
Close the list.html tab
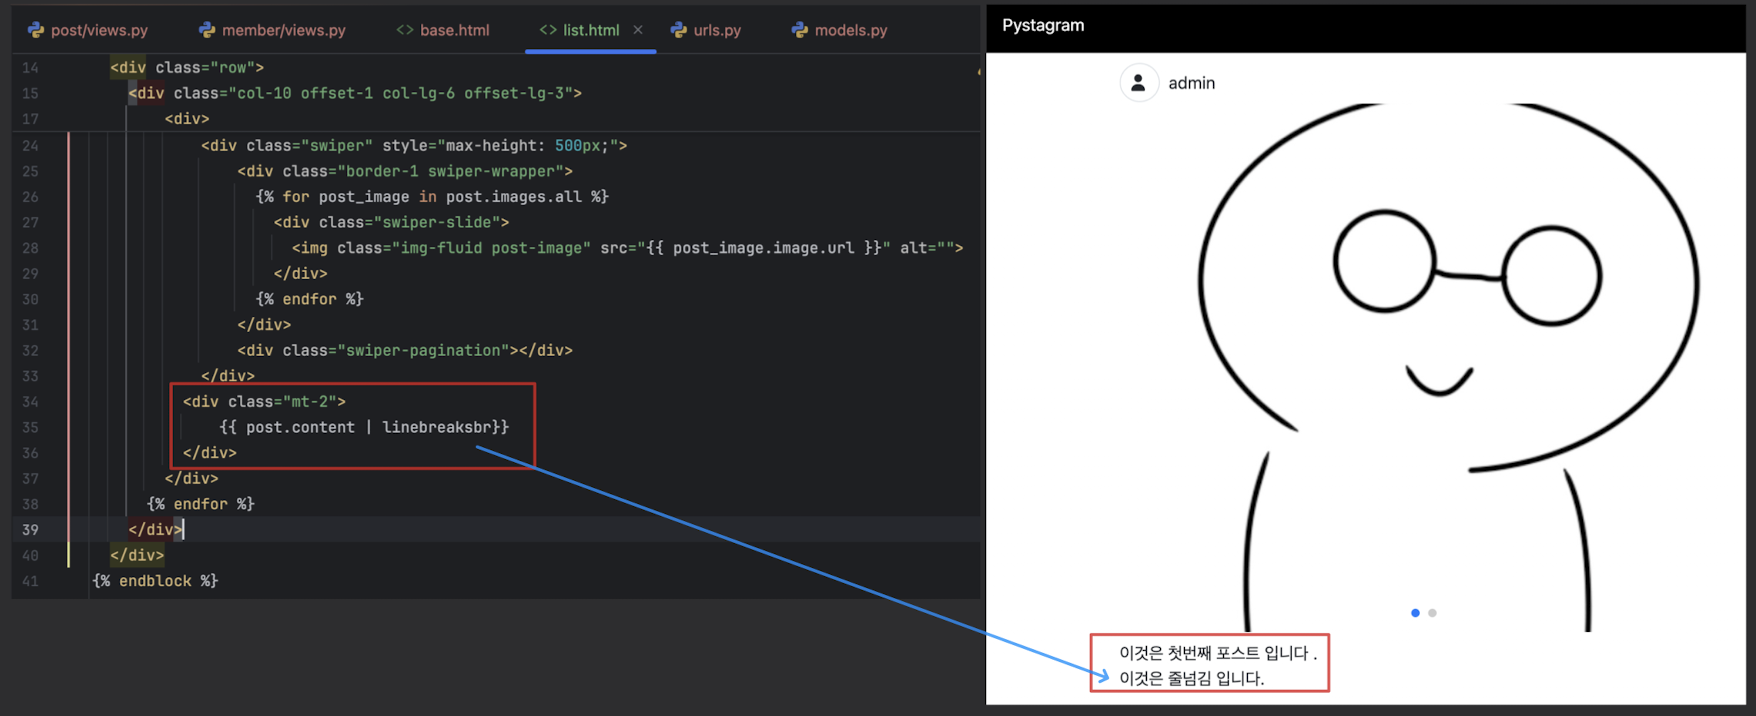638,30
